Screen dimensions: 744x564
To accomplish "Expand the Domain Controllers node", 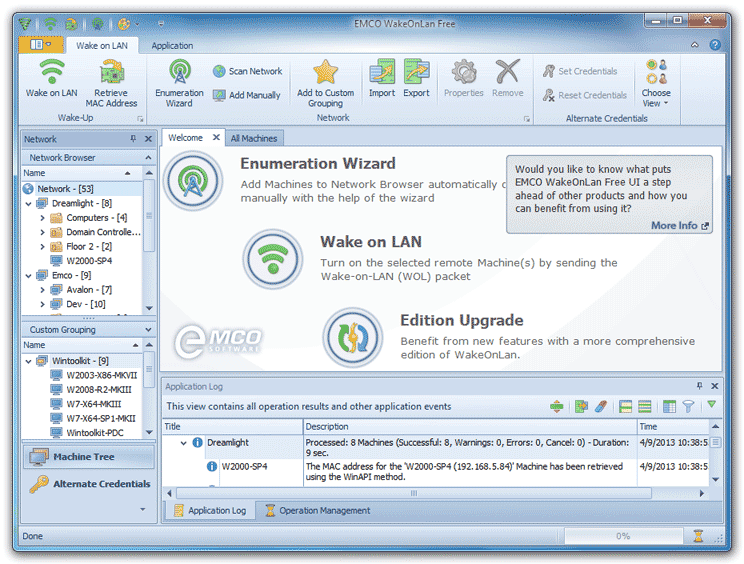I will pyautogui.click(x=43, y=232).
